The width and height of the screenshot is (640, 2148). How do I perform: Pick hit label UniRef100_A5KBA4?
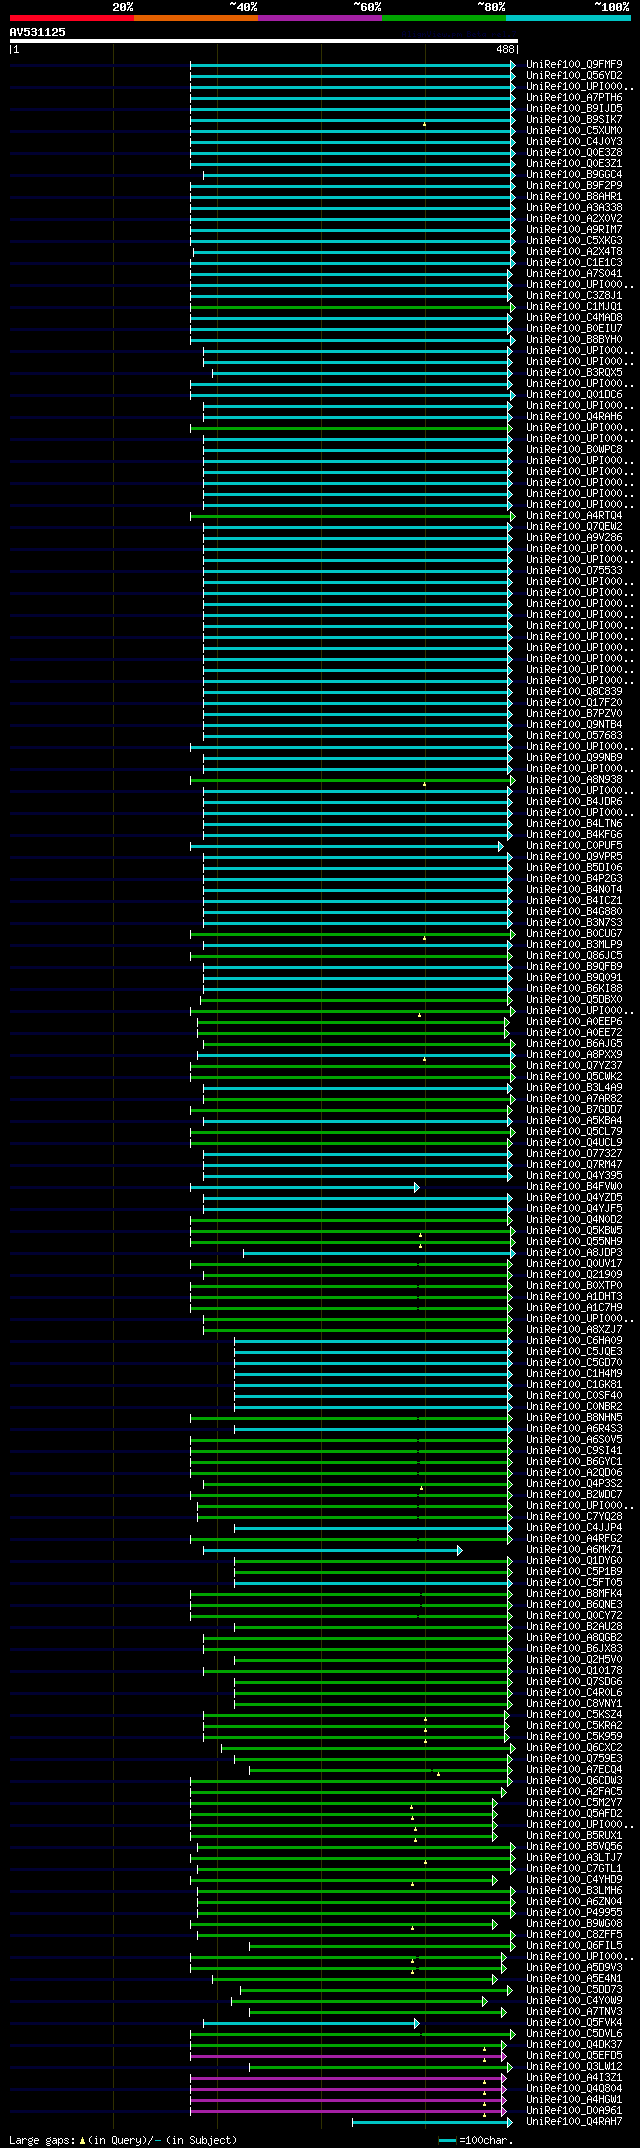[574, 1120]
